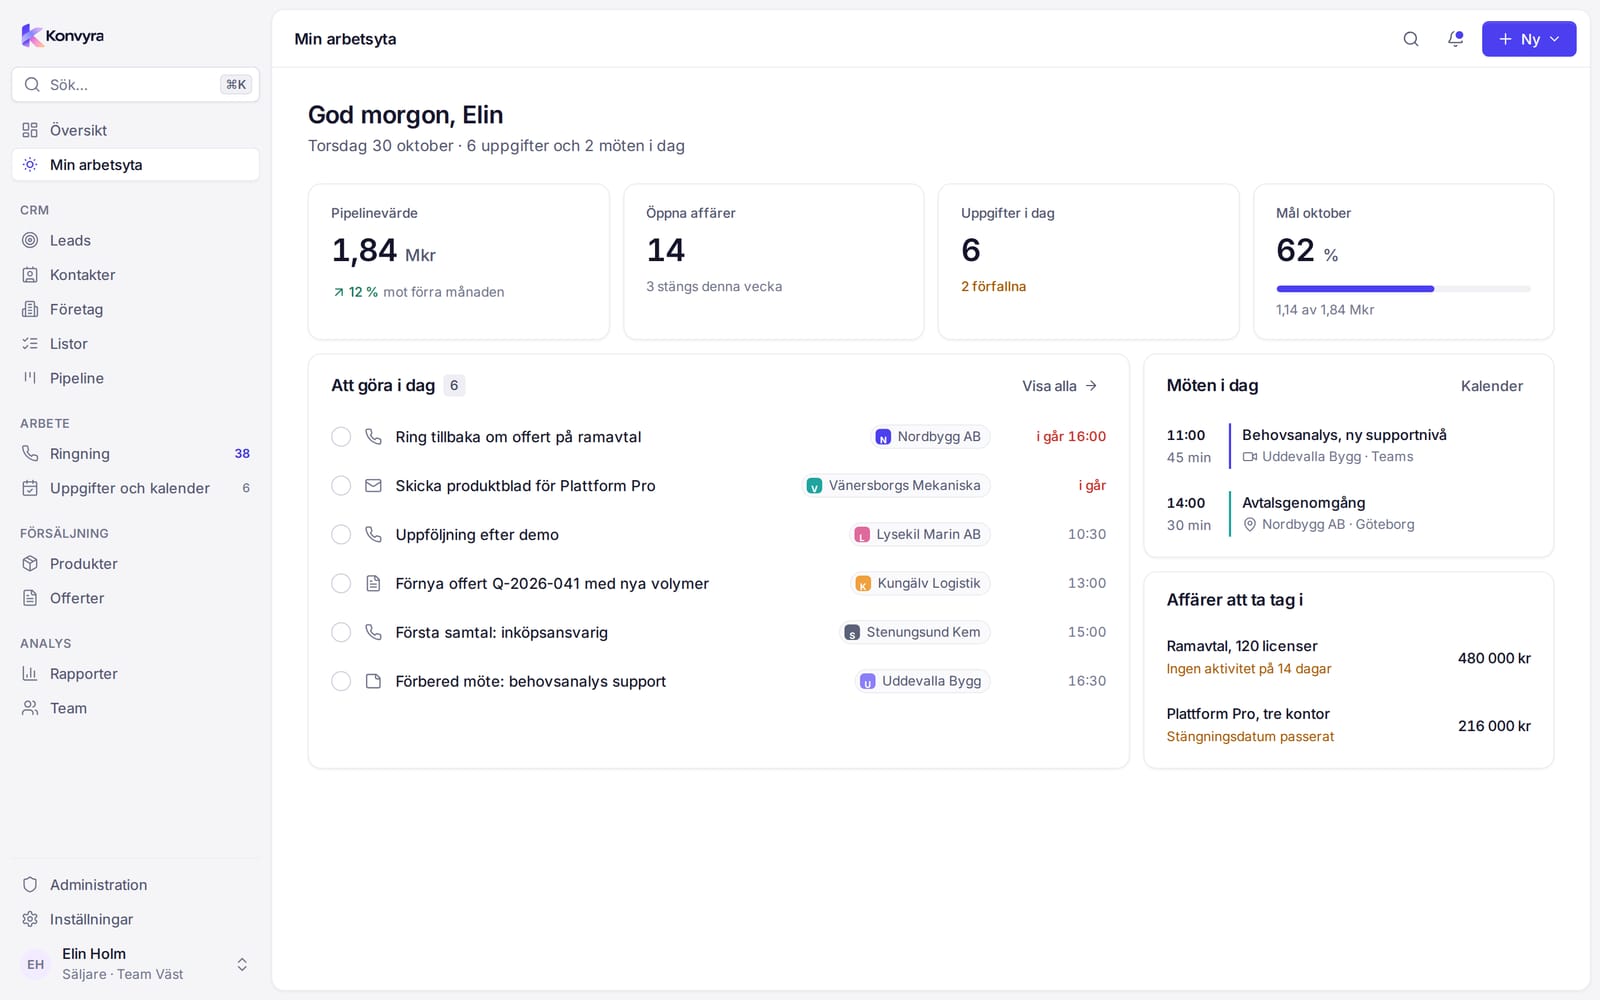This screenshot has width=1600, height=1000.
Task: Click the phone icon for Ring tillbaka task
Action: (x=373, y=436)
